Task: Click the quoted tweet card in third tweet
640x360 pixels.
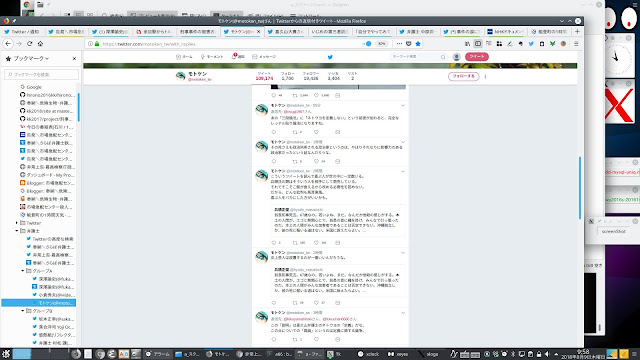Action: coord(338,220)
